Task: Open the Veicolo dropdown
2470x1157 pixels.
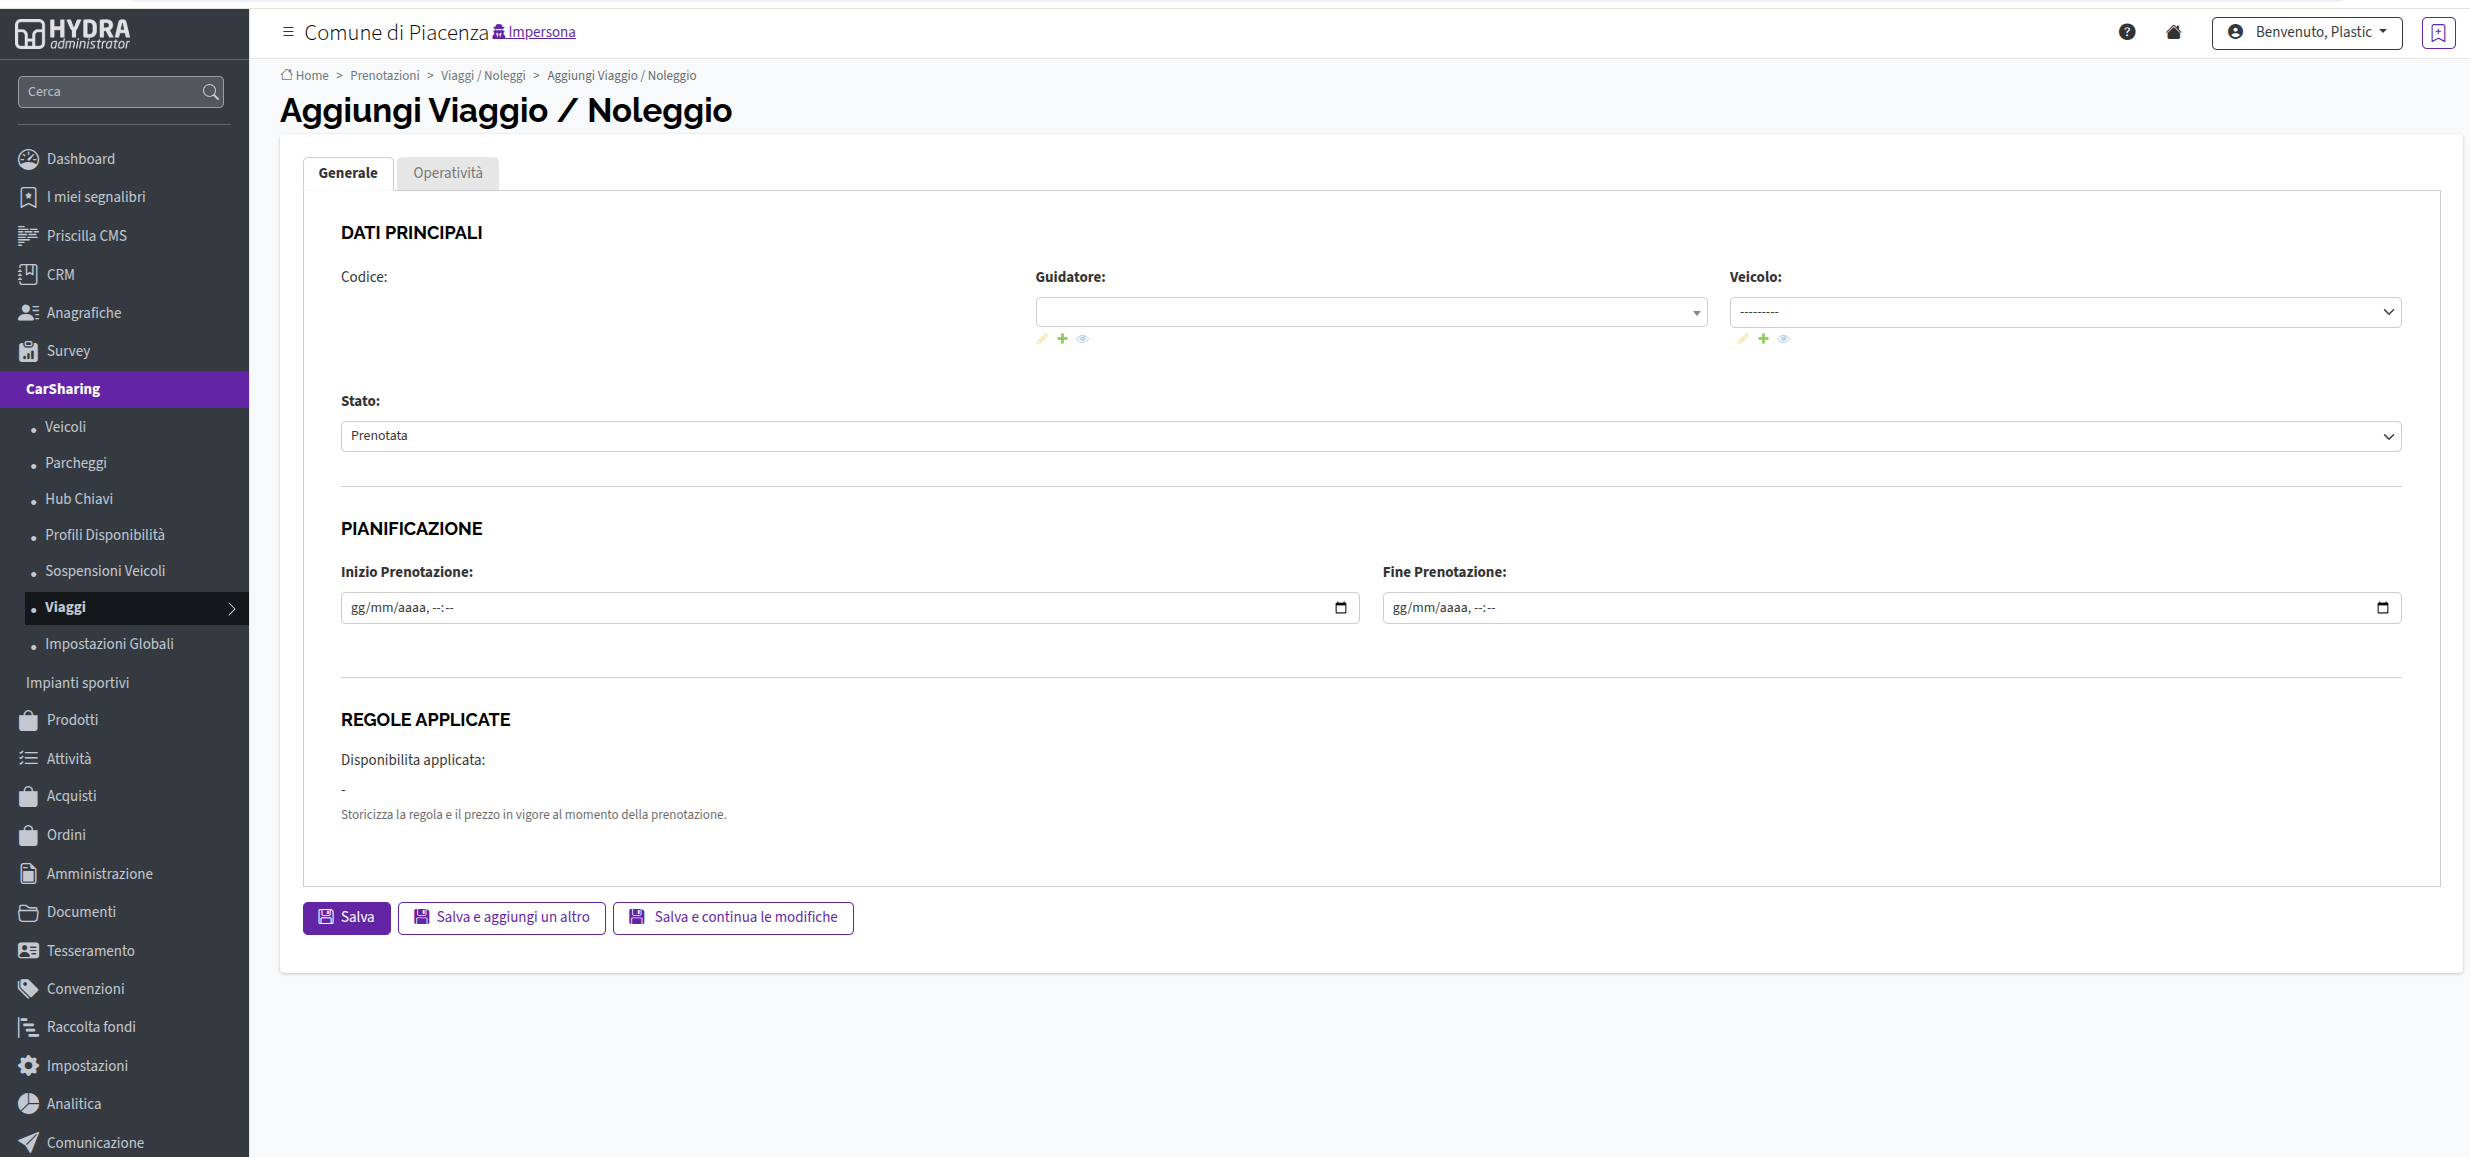Action: (2065, 312)
